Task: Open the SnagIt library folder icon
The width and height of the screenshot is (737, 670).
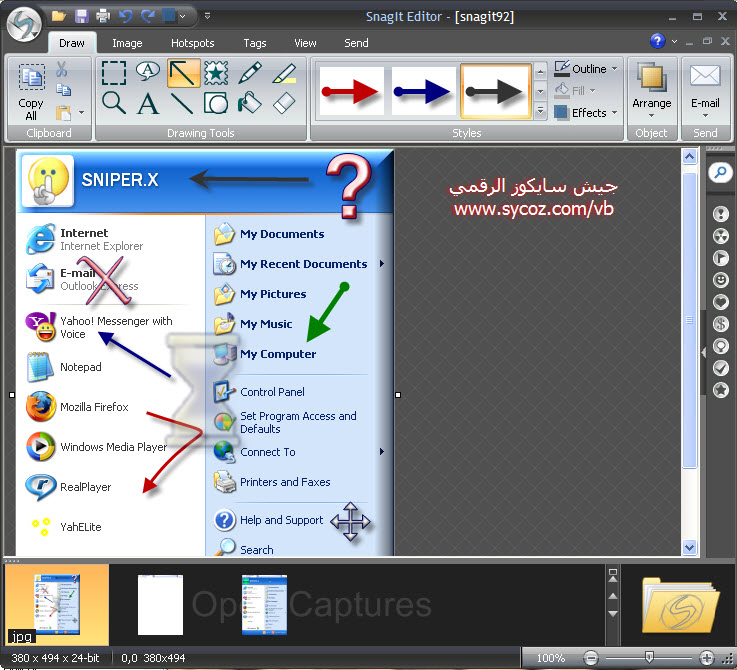Action: pos(680,606)
